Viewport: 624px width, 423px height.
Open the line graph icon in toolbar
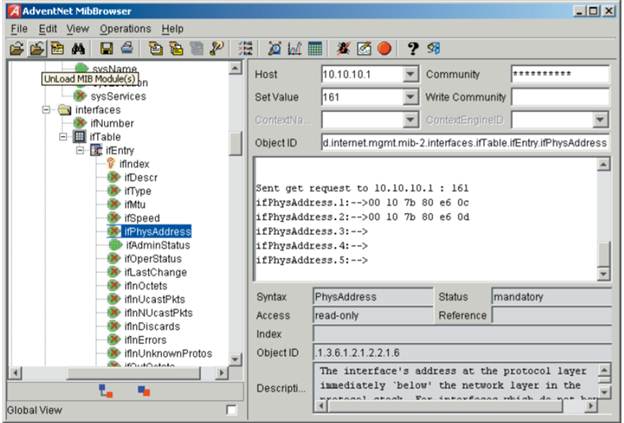tap(295, 48)
